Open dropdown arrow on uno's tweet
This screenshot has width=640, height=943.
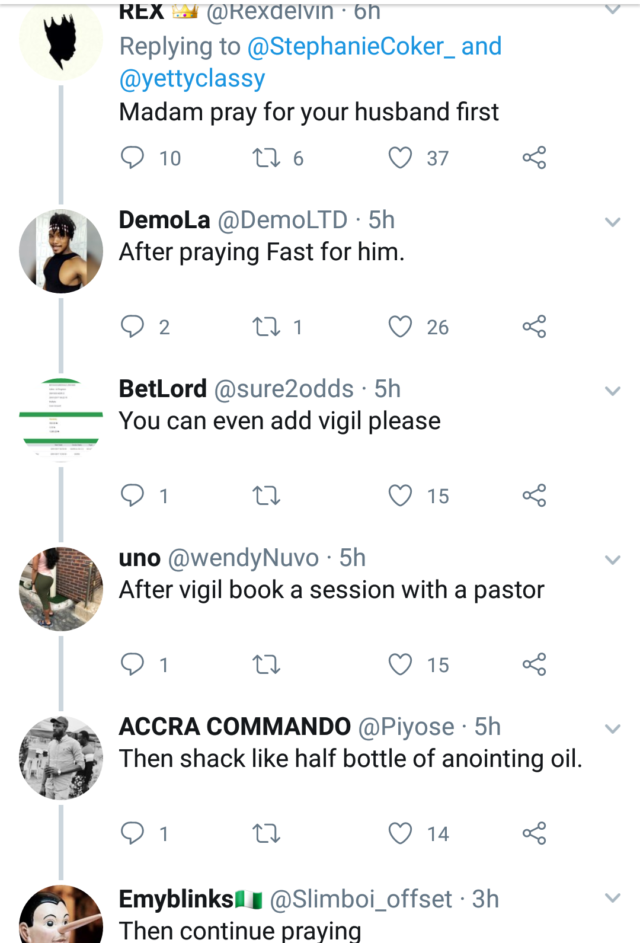(613, 559)
